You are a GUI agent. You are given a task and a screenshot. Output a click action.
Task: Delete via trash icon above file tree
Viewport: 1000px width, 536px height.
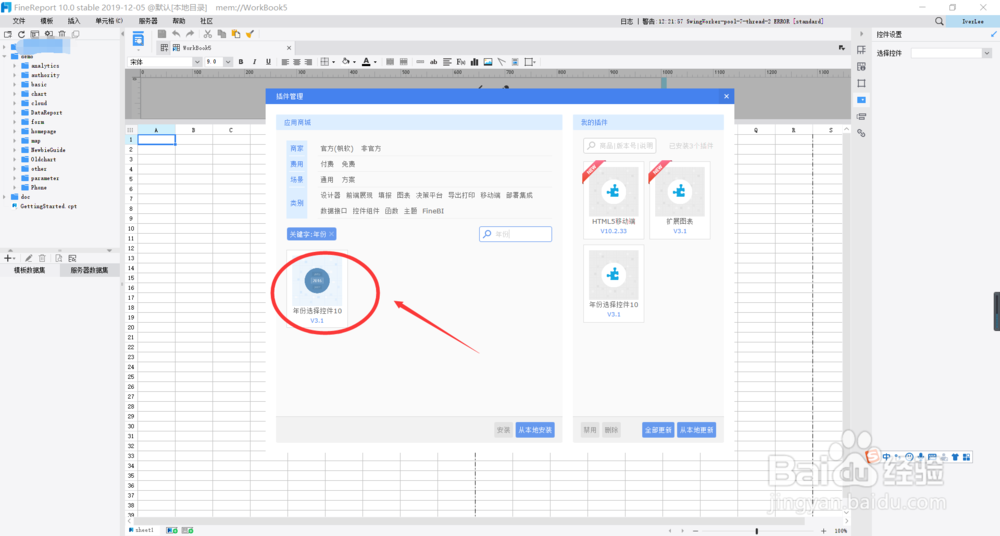tap(62, 34)
